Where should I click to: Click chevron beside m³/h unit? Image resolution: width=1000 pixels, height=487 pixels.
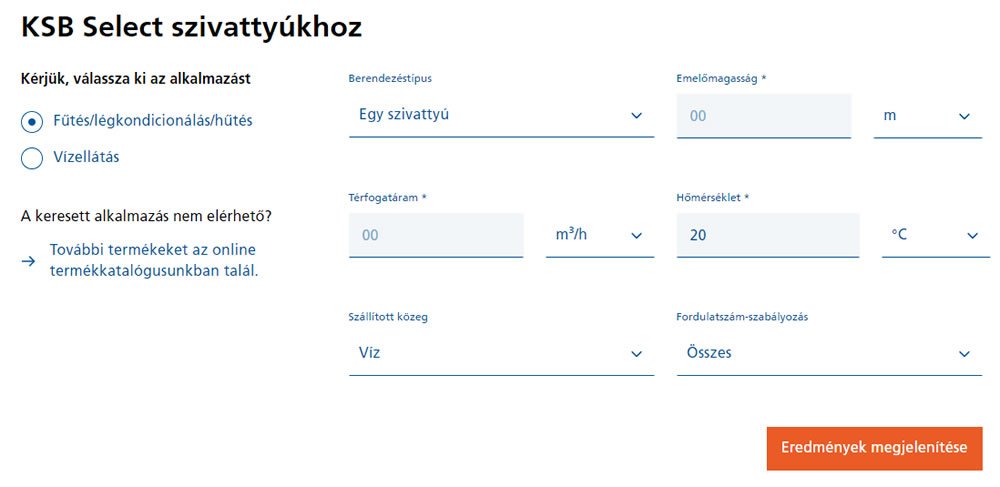coord(636,236)
